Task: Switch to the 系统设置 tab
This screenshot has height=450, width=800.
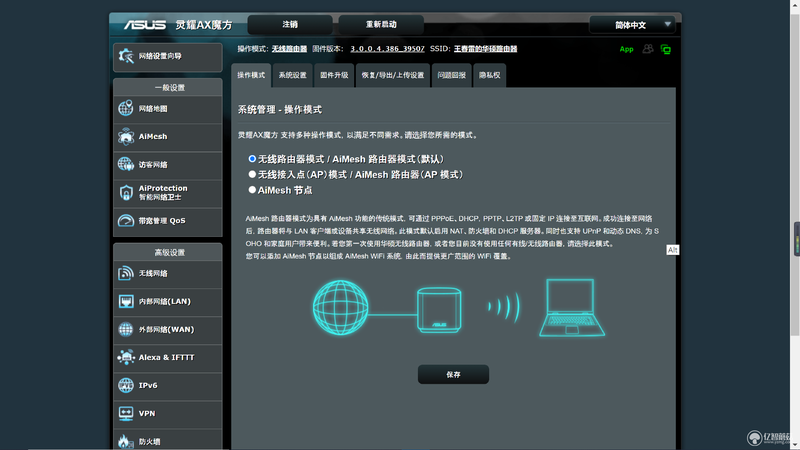Action: [292, 75]
